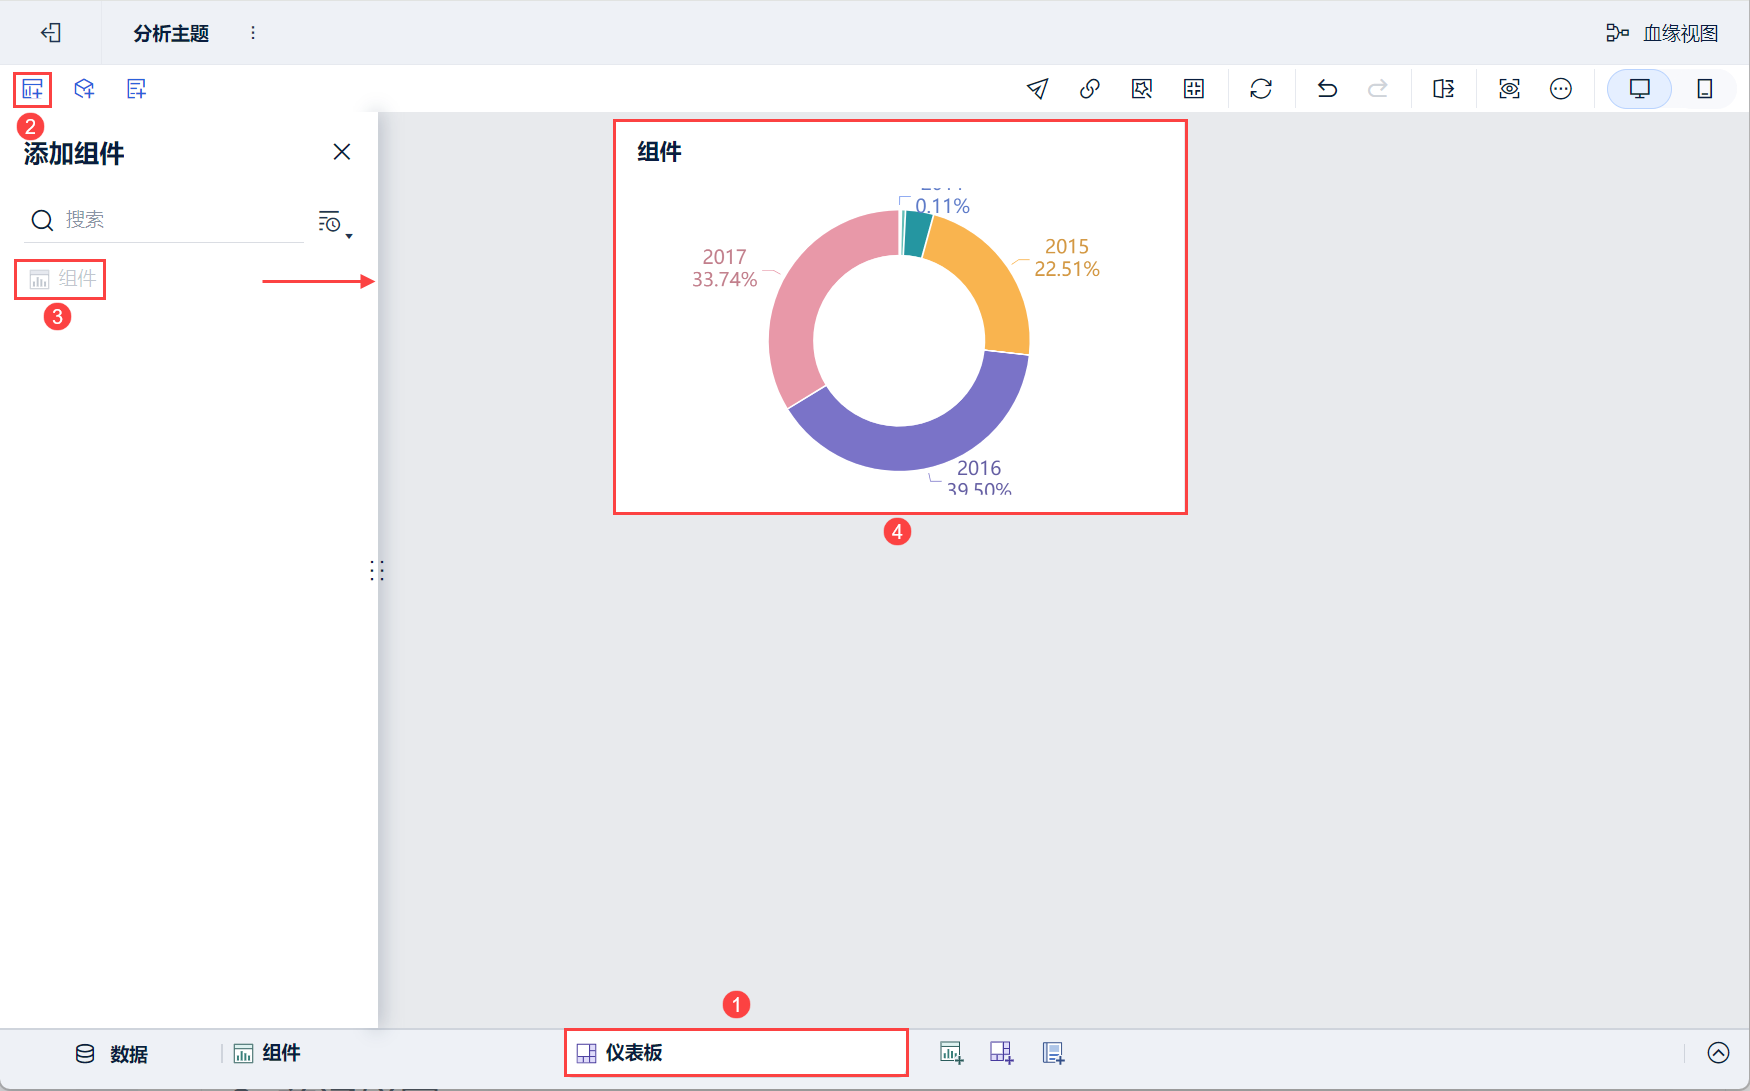Expand the bottom bar with the circled arrow

pos(1719,1053)
